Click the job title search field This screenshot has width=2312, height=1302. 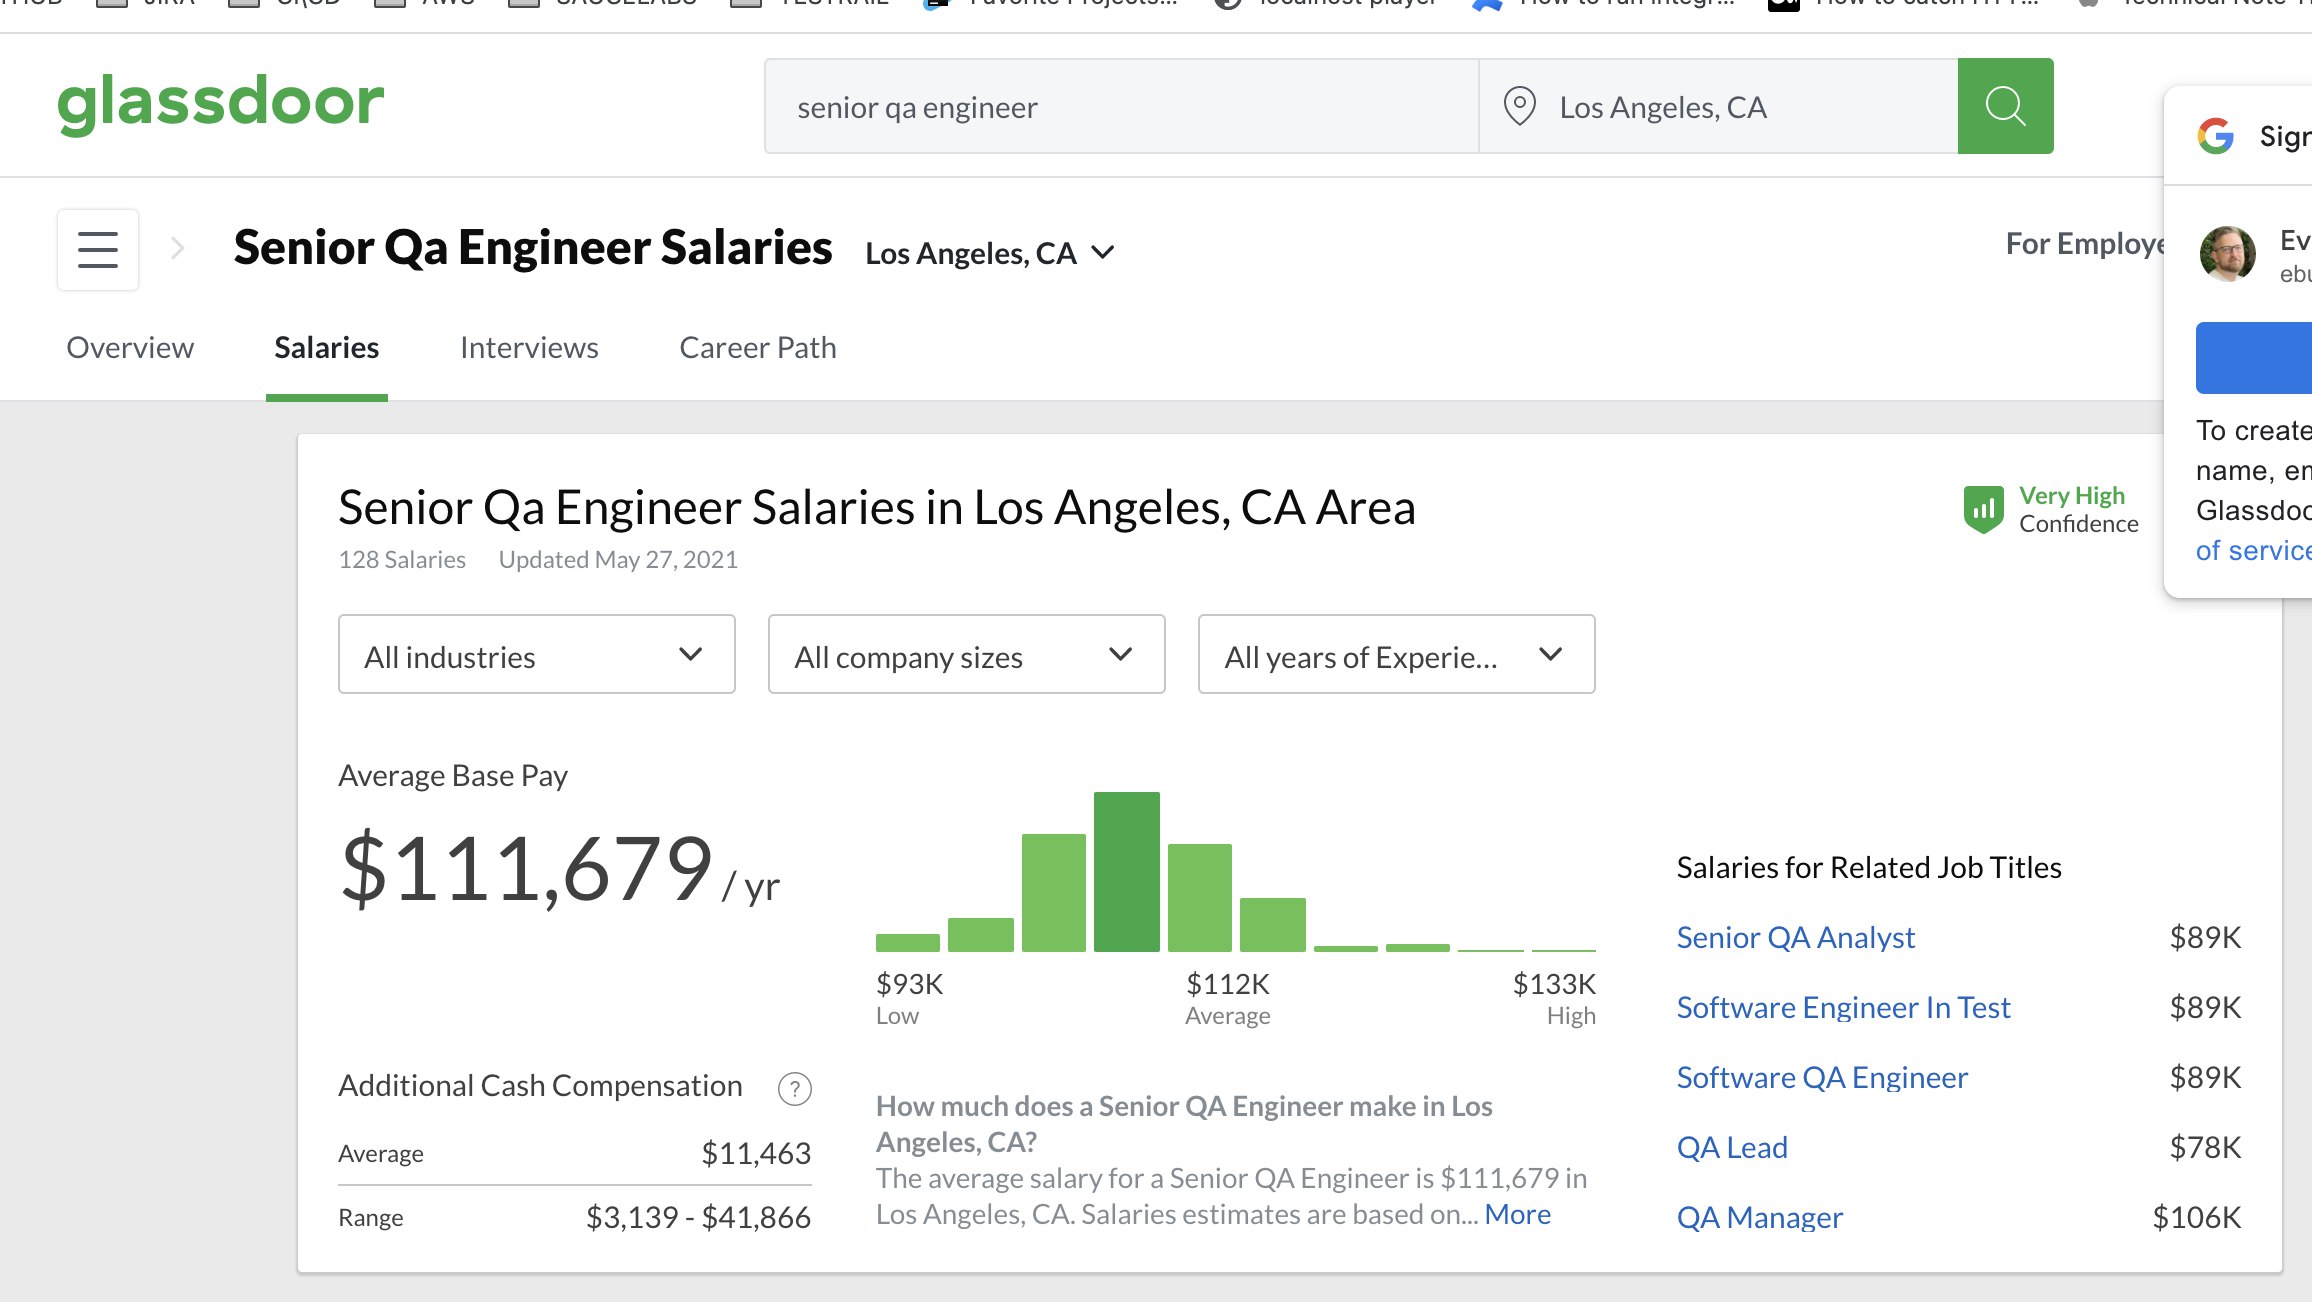pyautogui.click(x=1122, y=106)
